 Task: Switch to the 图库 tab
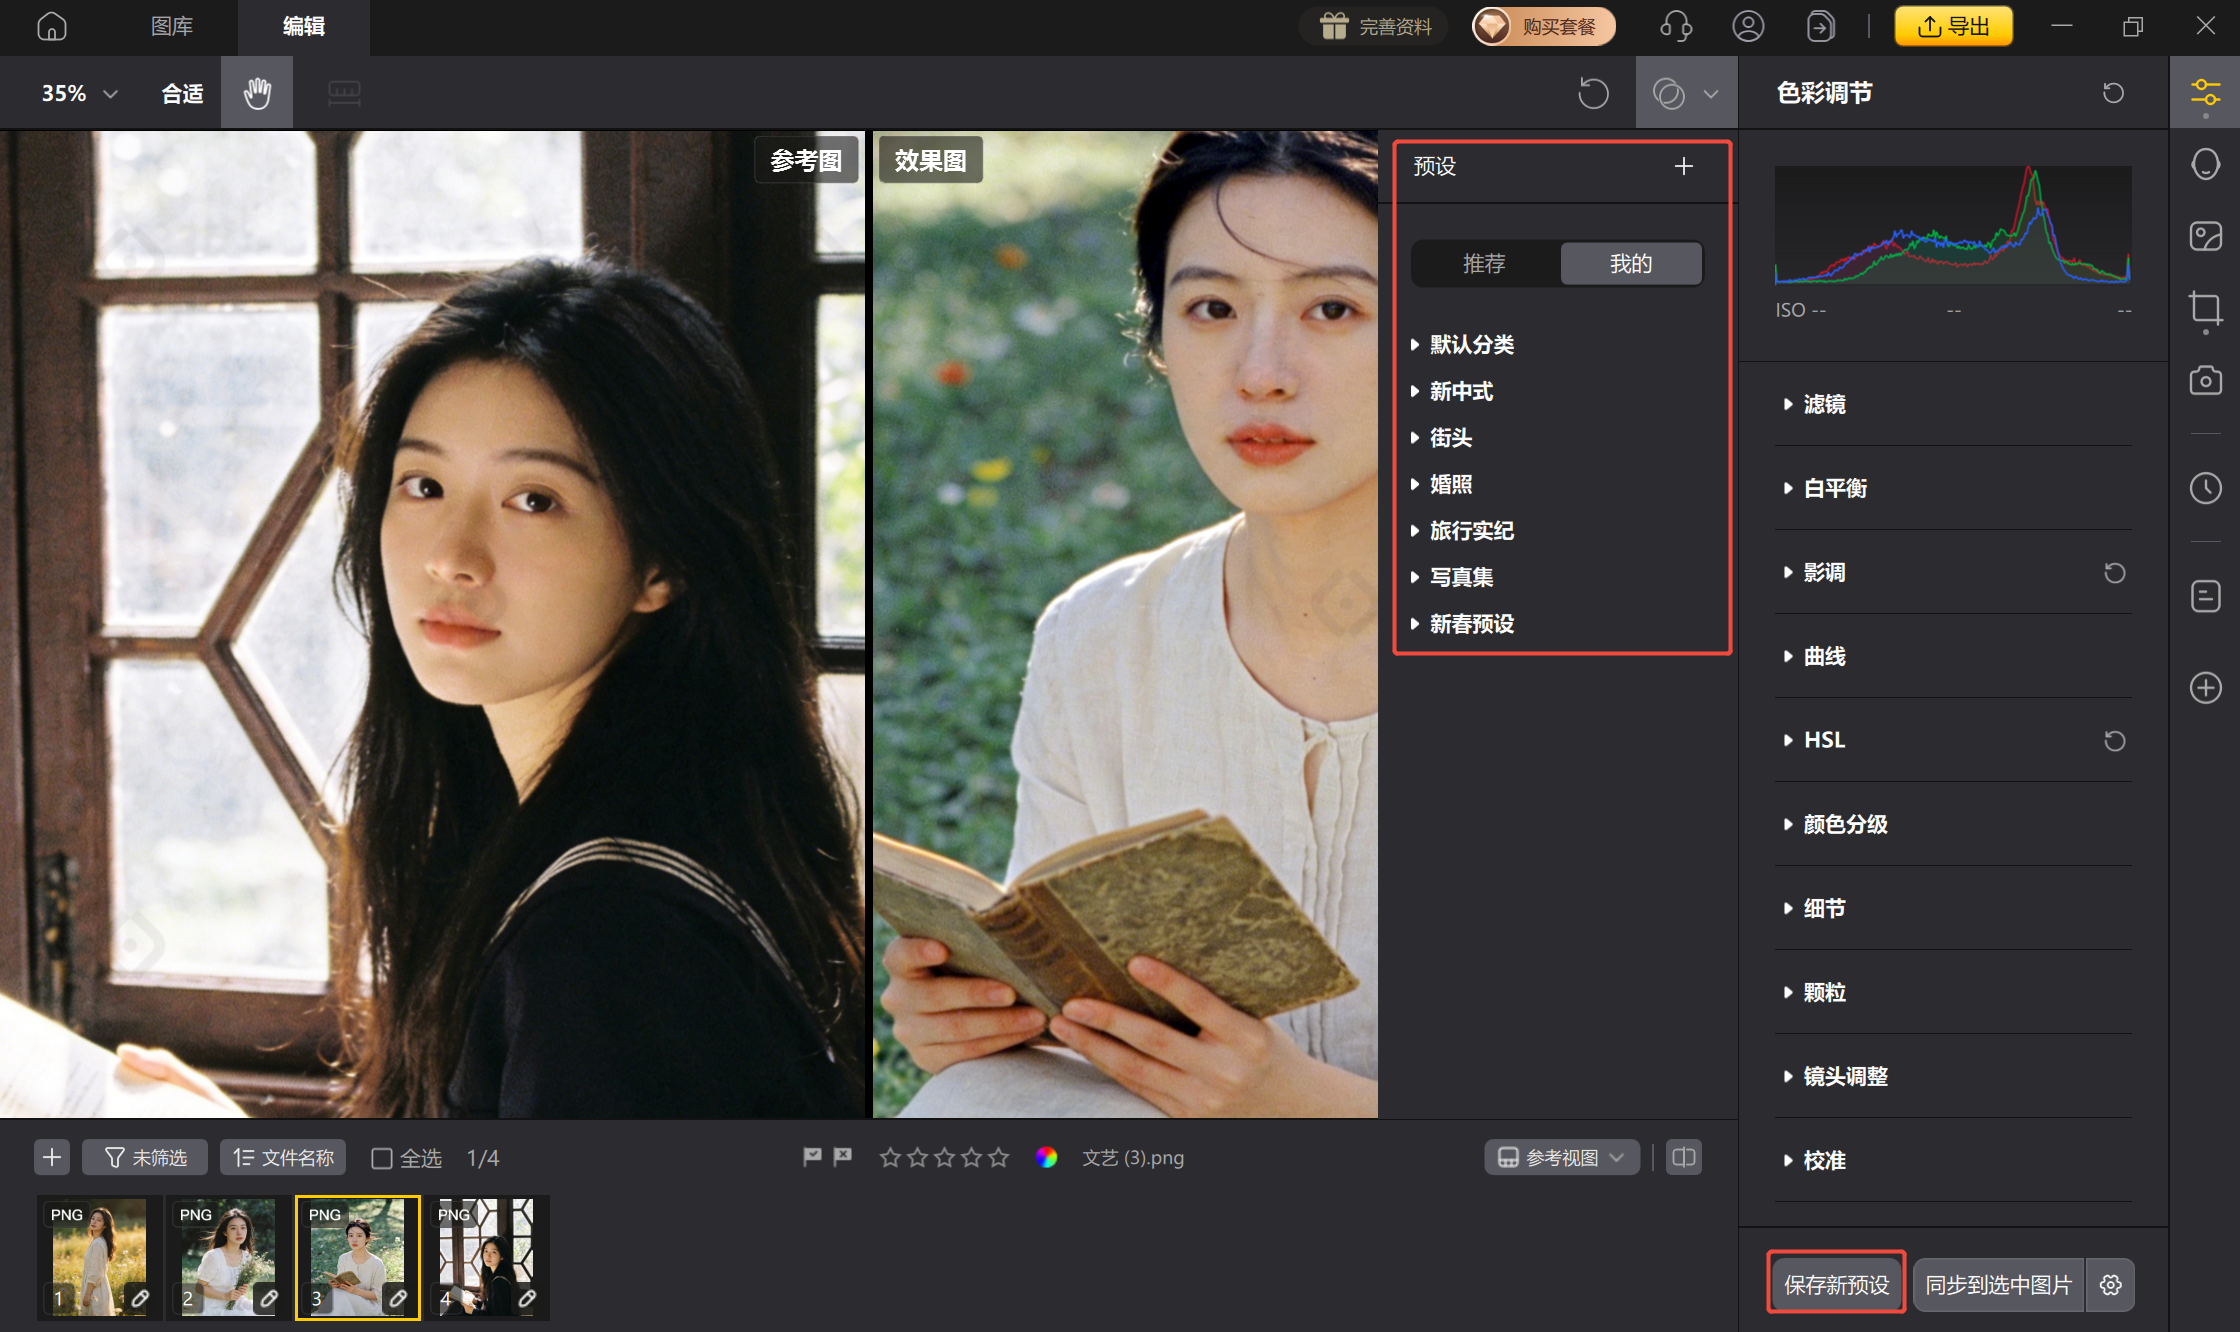point(171,26)
